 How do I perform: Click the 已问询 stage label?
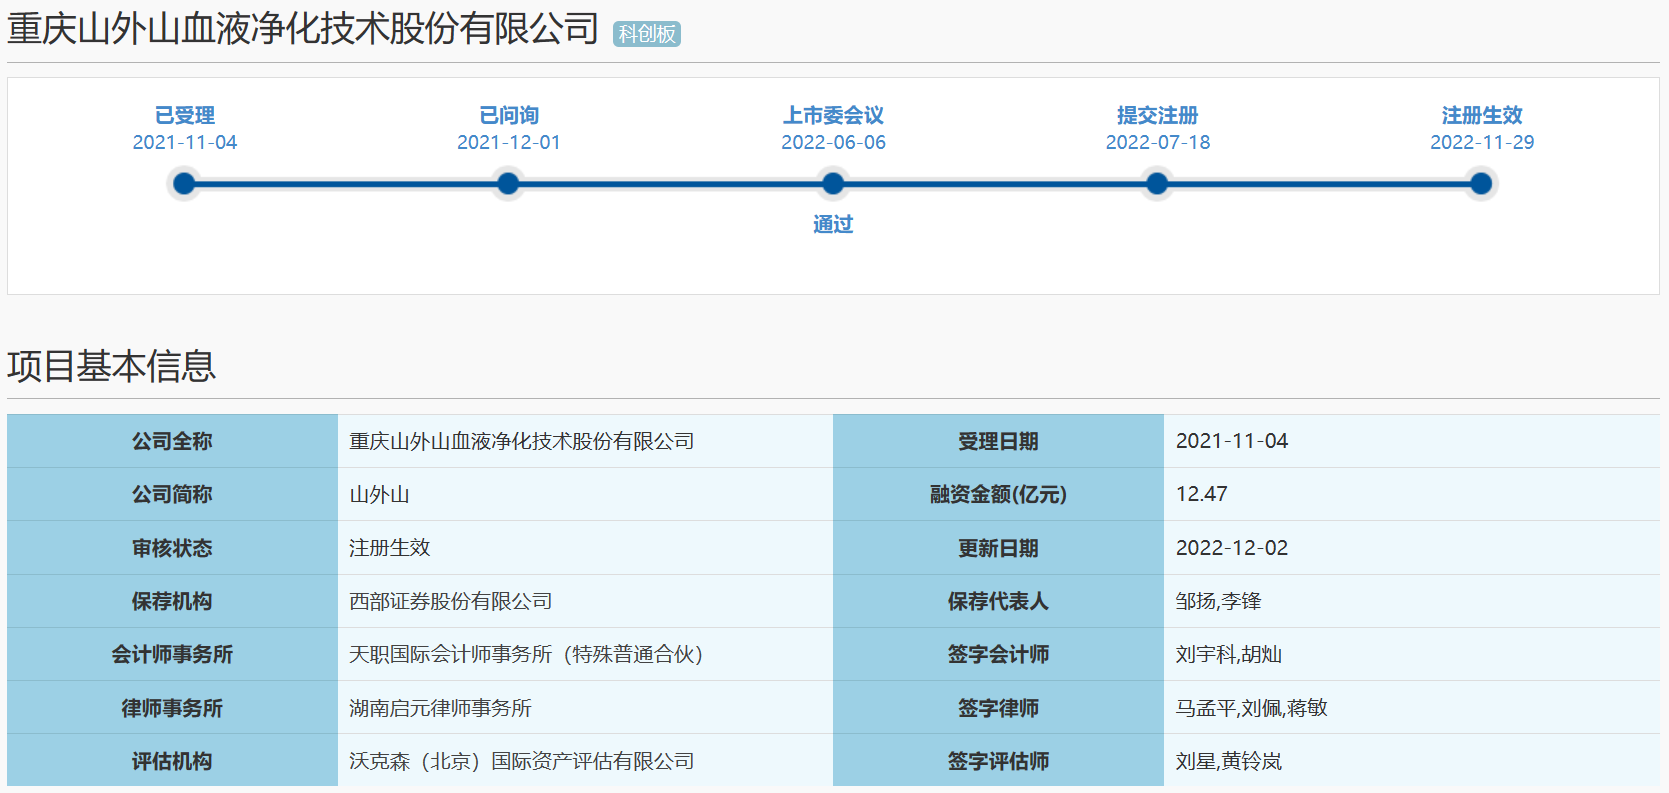[508, 115]
